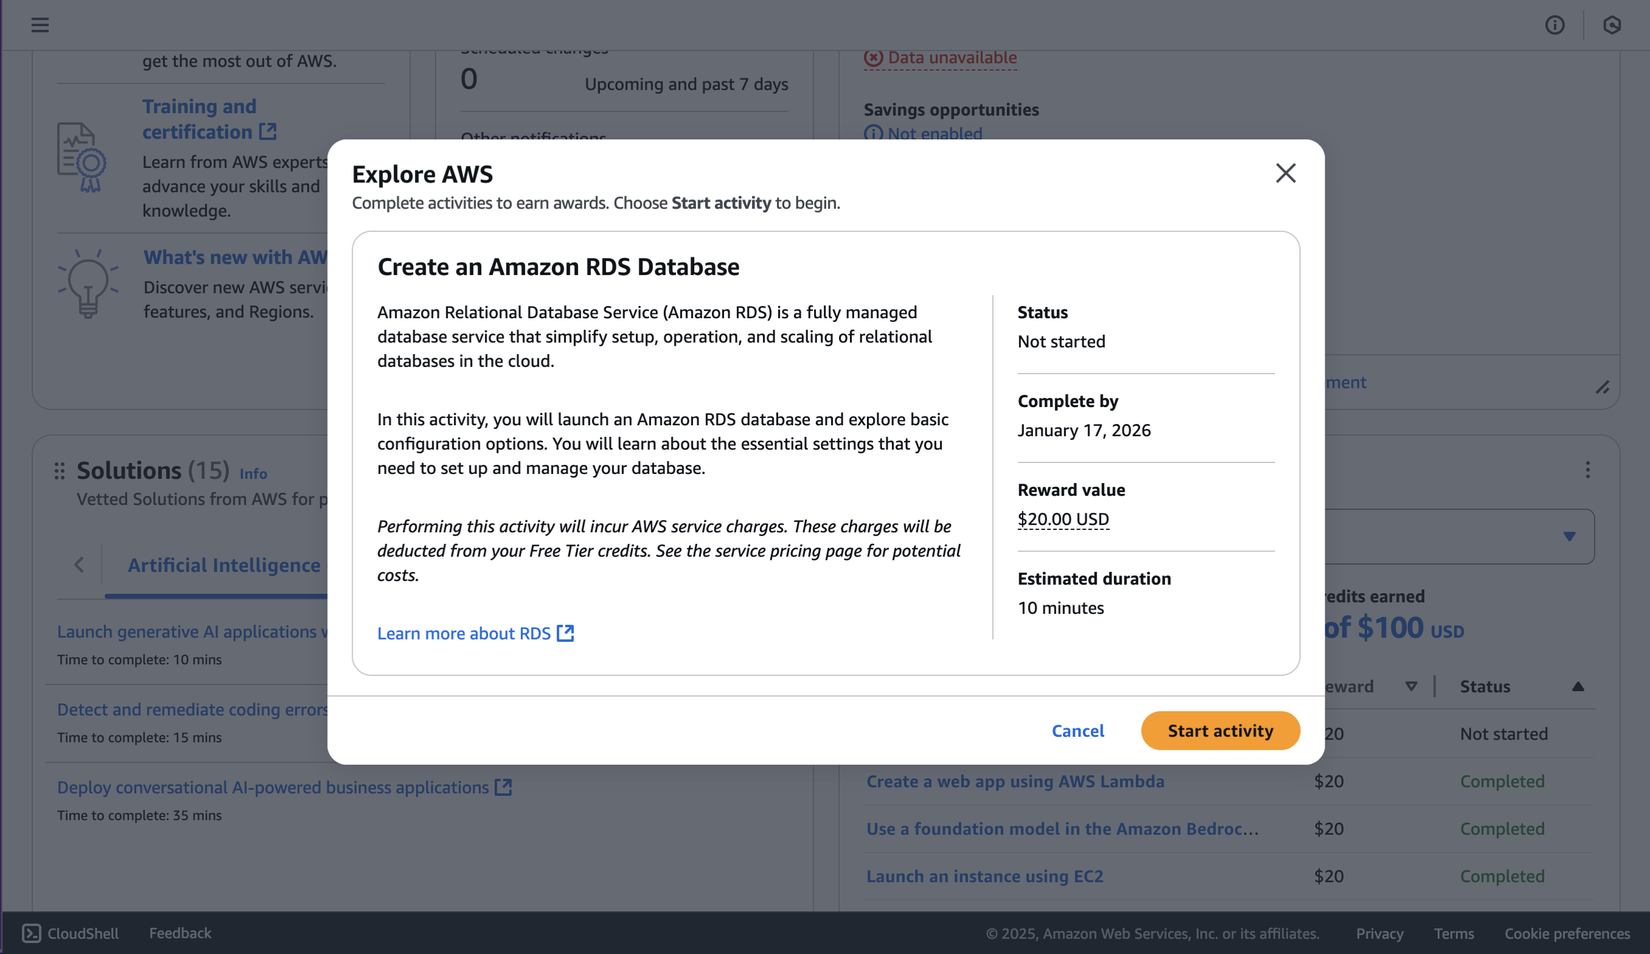Click the info panel icon in header

click(1554, 25)
